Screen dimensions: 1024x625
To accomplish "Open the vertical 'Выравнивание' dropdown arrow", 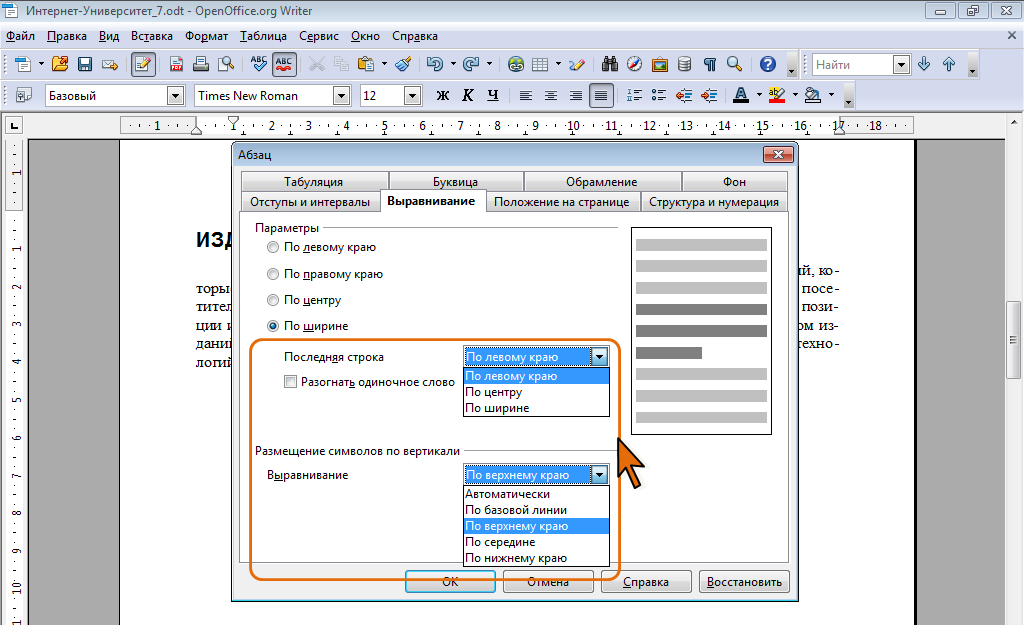I will click(600, 475).
